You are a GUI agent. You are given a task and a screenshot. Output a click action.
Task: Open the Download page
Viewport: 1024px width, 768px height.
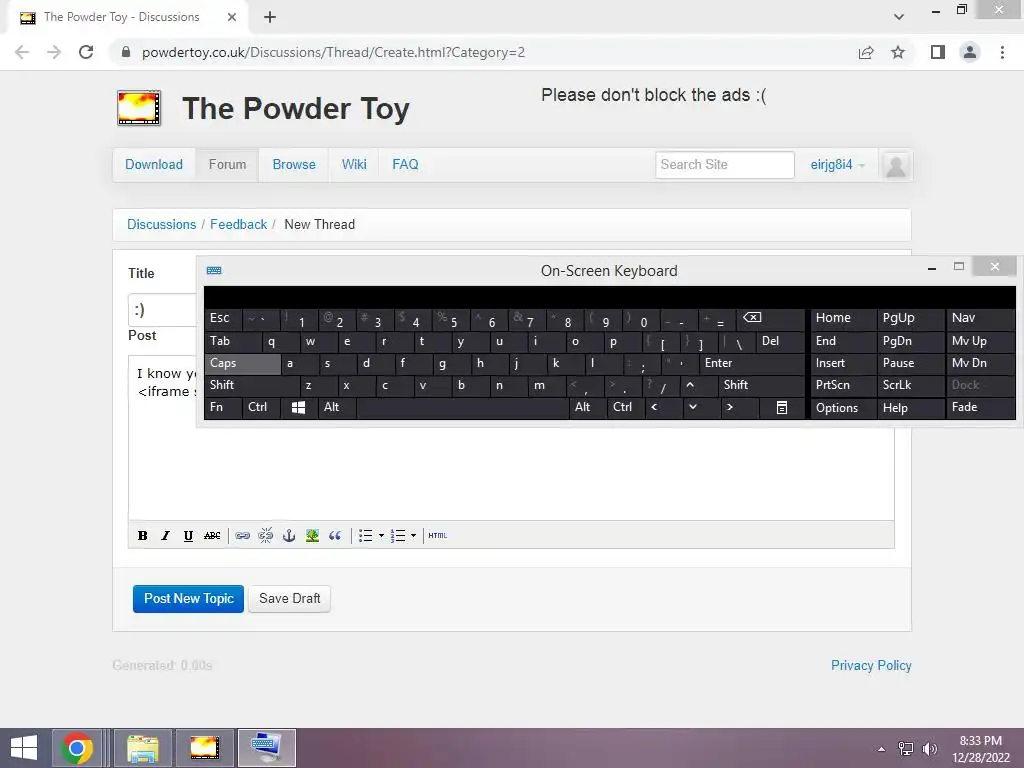tap(154, 165)
